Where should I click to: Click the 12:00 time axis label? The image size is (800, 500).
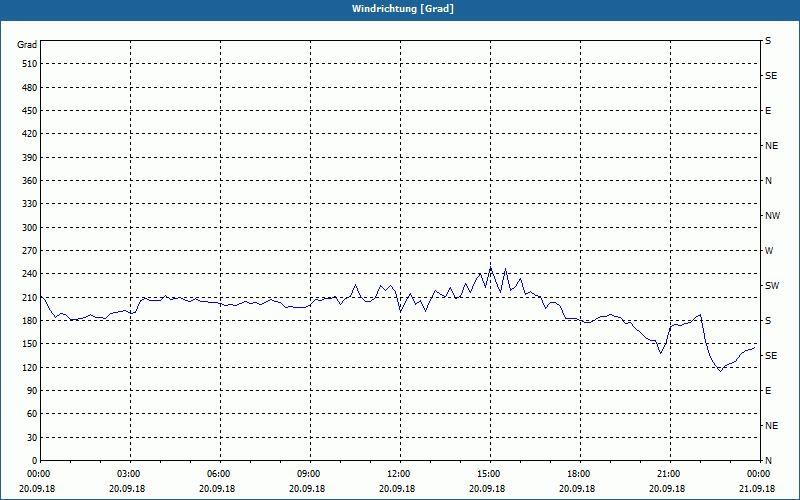(x=400, y=473)
